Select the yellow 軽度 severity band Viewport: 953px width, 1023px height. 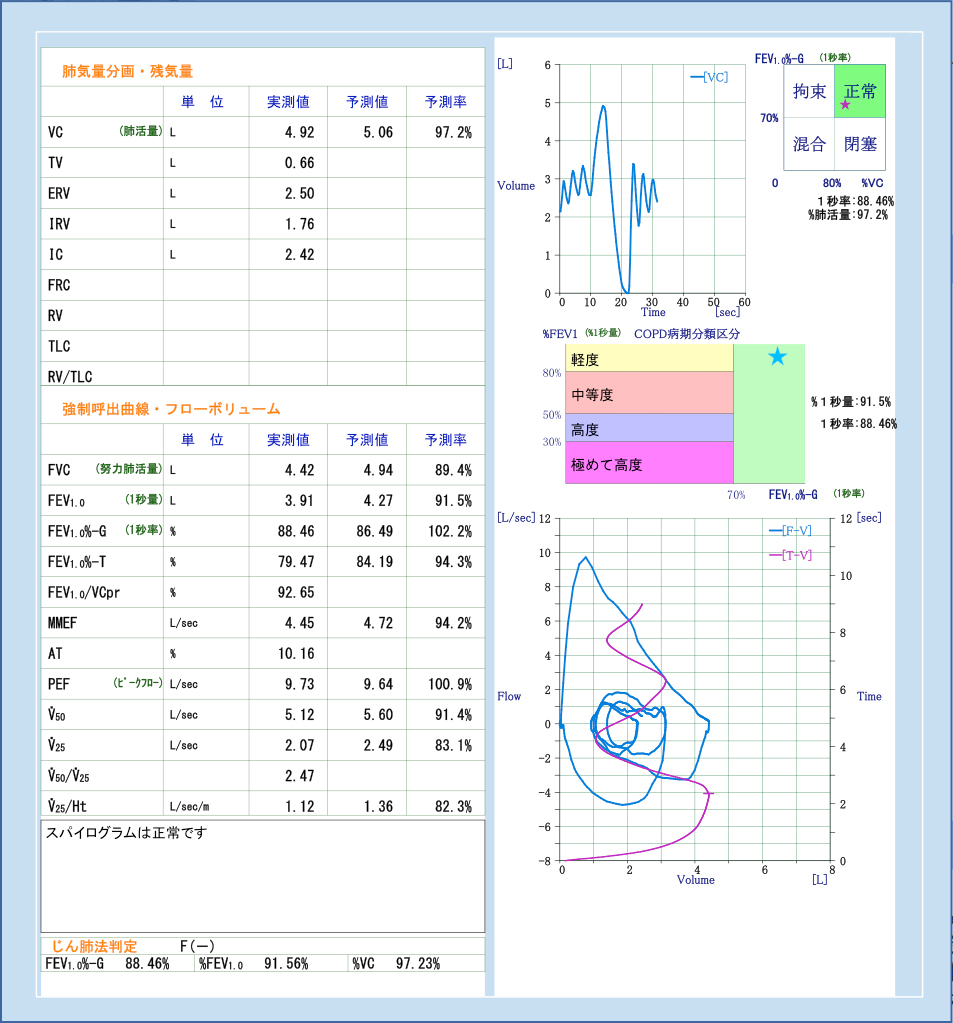[648, 356]
